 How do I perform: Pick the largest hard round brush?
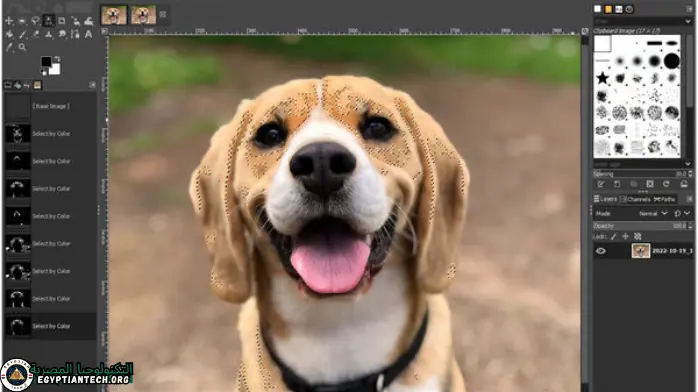click(672, 61)
